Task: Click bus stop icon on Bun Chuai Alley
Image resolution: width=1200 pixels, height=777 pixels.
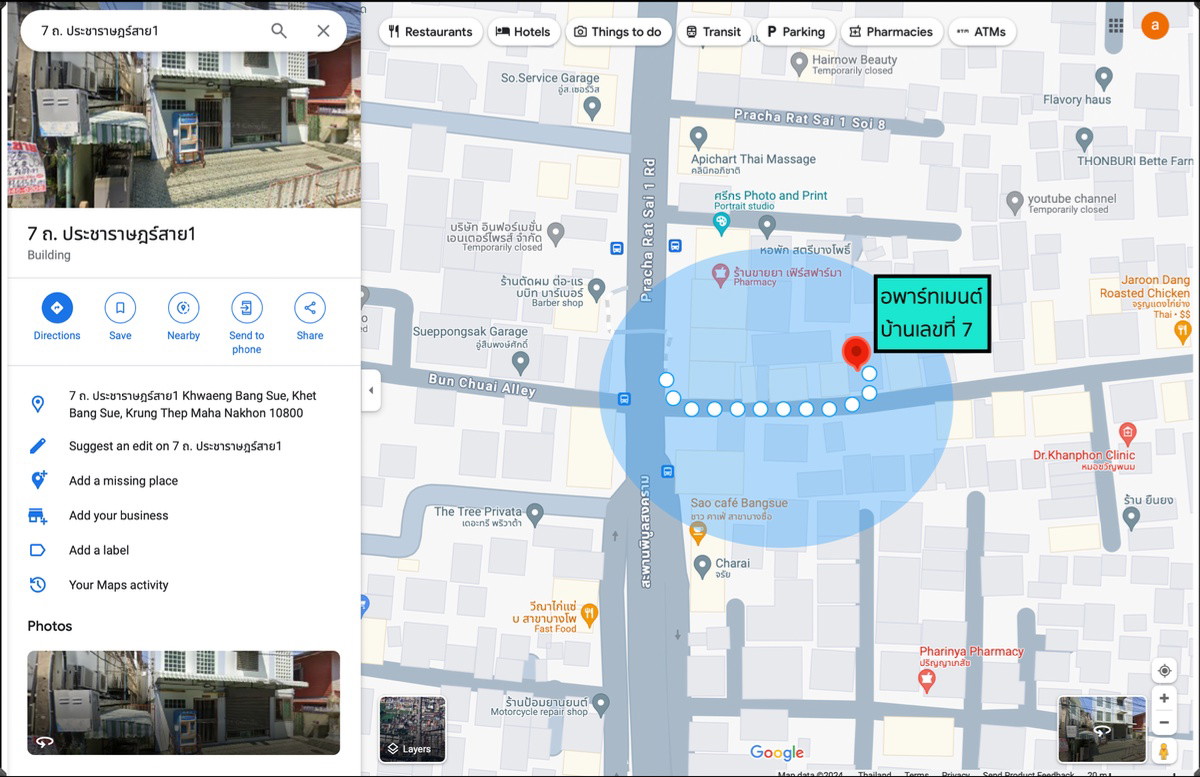Action: 624,399
